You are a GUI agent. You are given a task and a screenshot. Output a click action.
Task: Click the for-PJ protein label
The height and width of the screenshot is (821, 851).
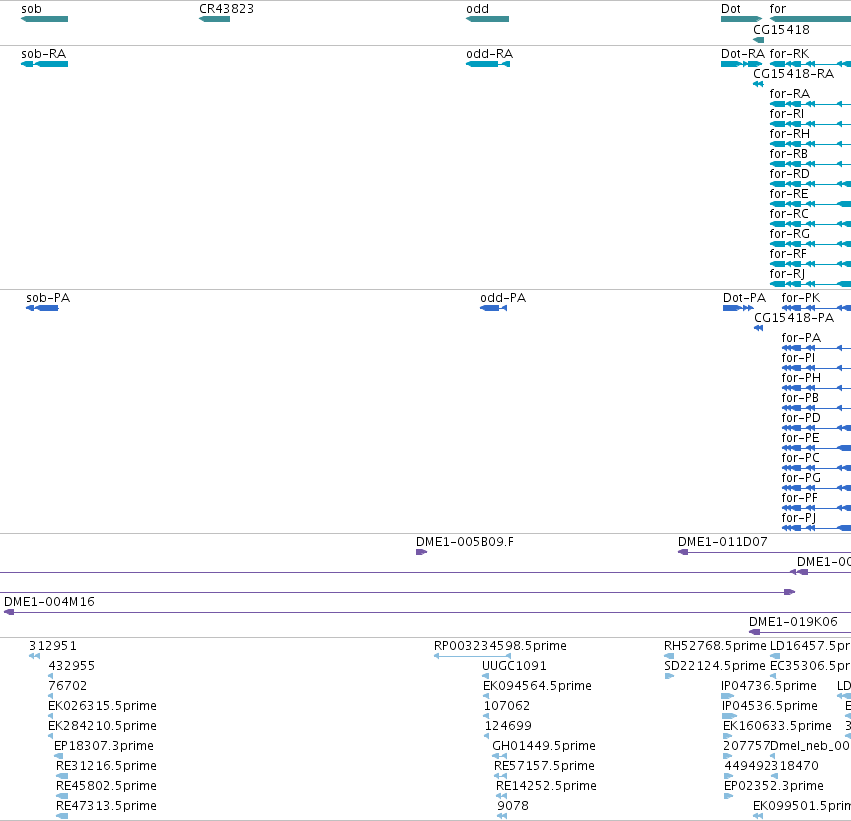click(798, 518)
